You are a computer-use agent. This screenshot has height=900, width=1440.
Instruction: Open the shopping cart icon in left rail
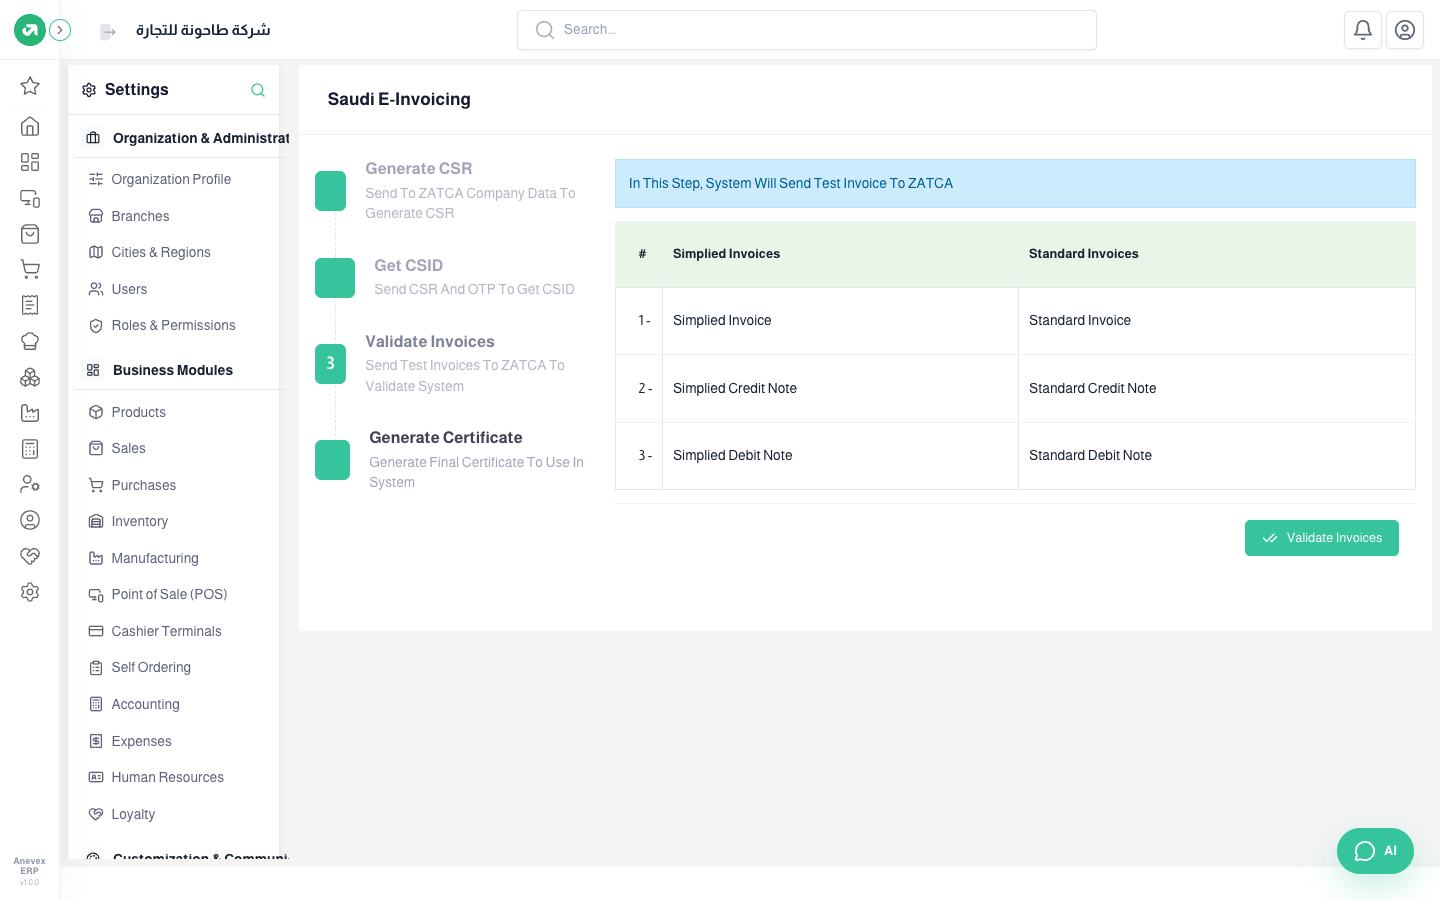tap(30, 269)
